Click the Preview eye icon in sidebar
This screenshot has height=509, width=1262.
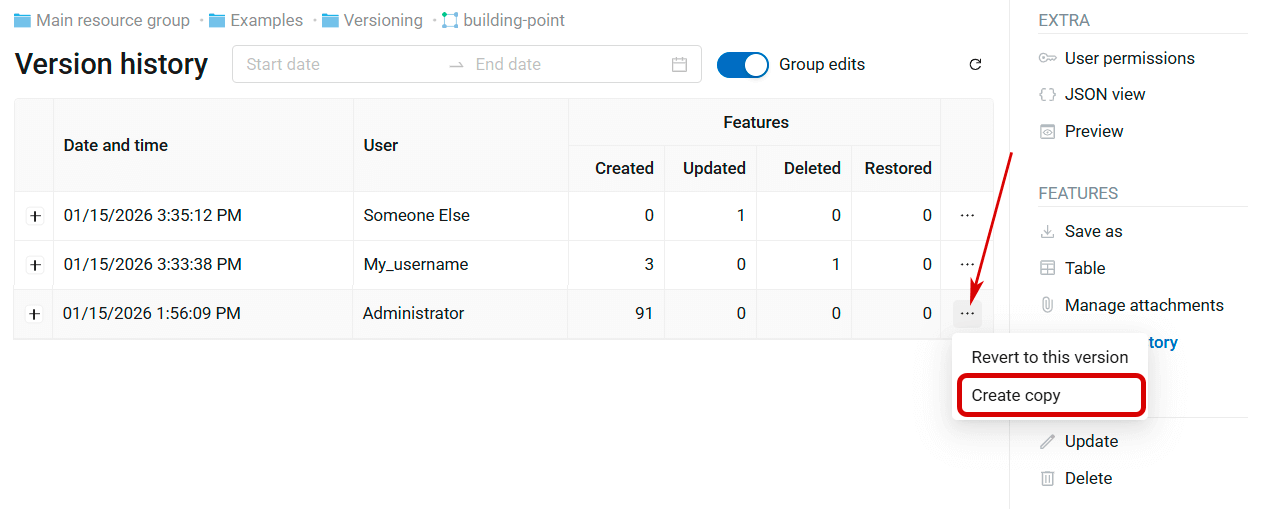coord(1047,132)
